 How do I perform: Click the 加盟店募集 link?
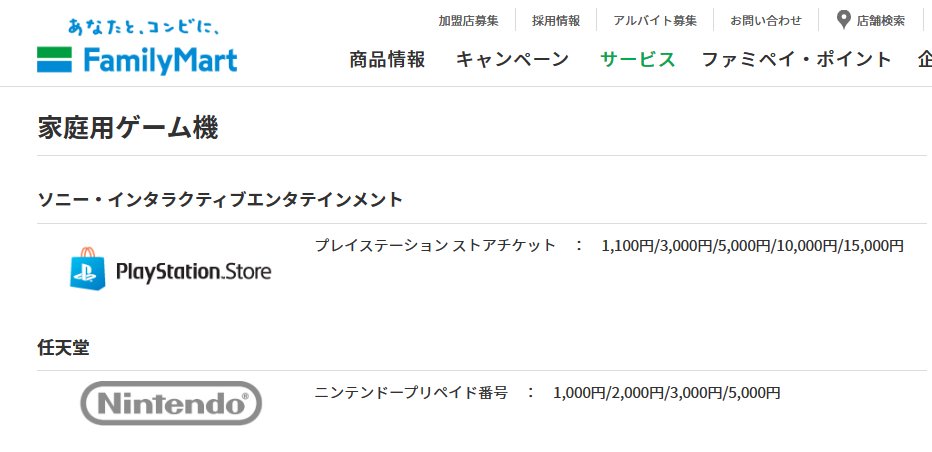(469, 21)
